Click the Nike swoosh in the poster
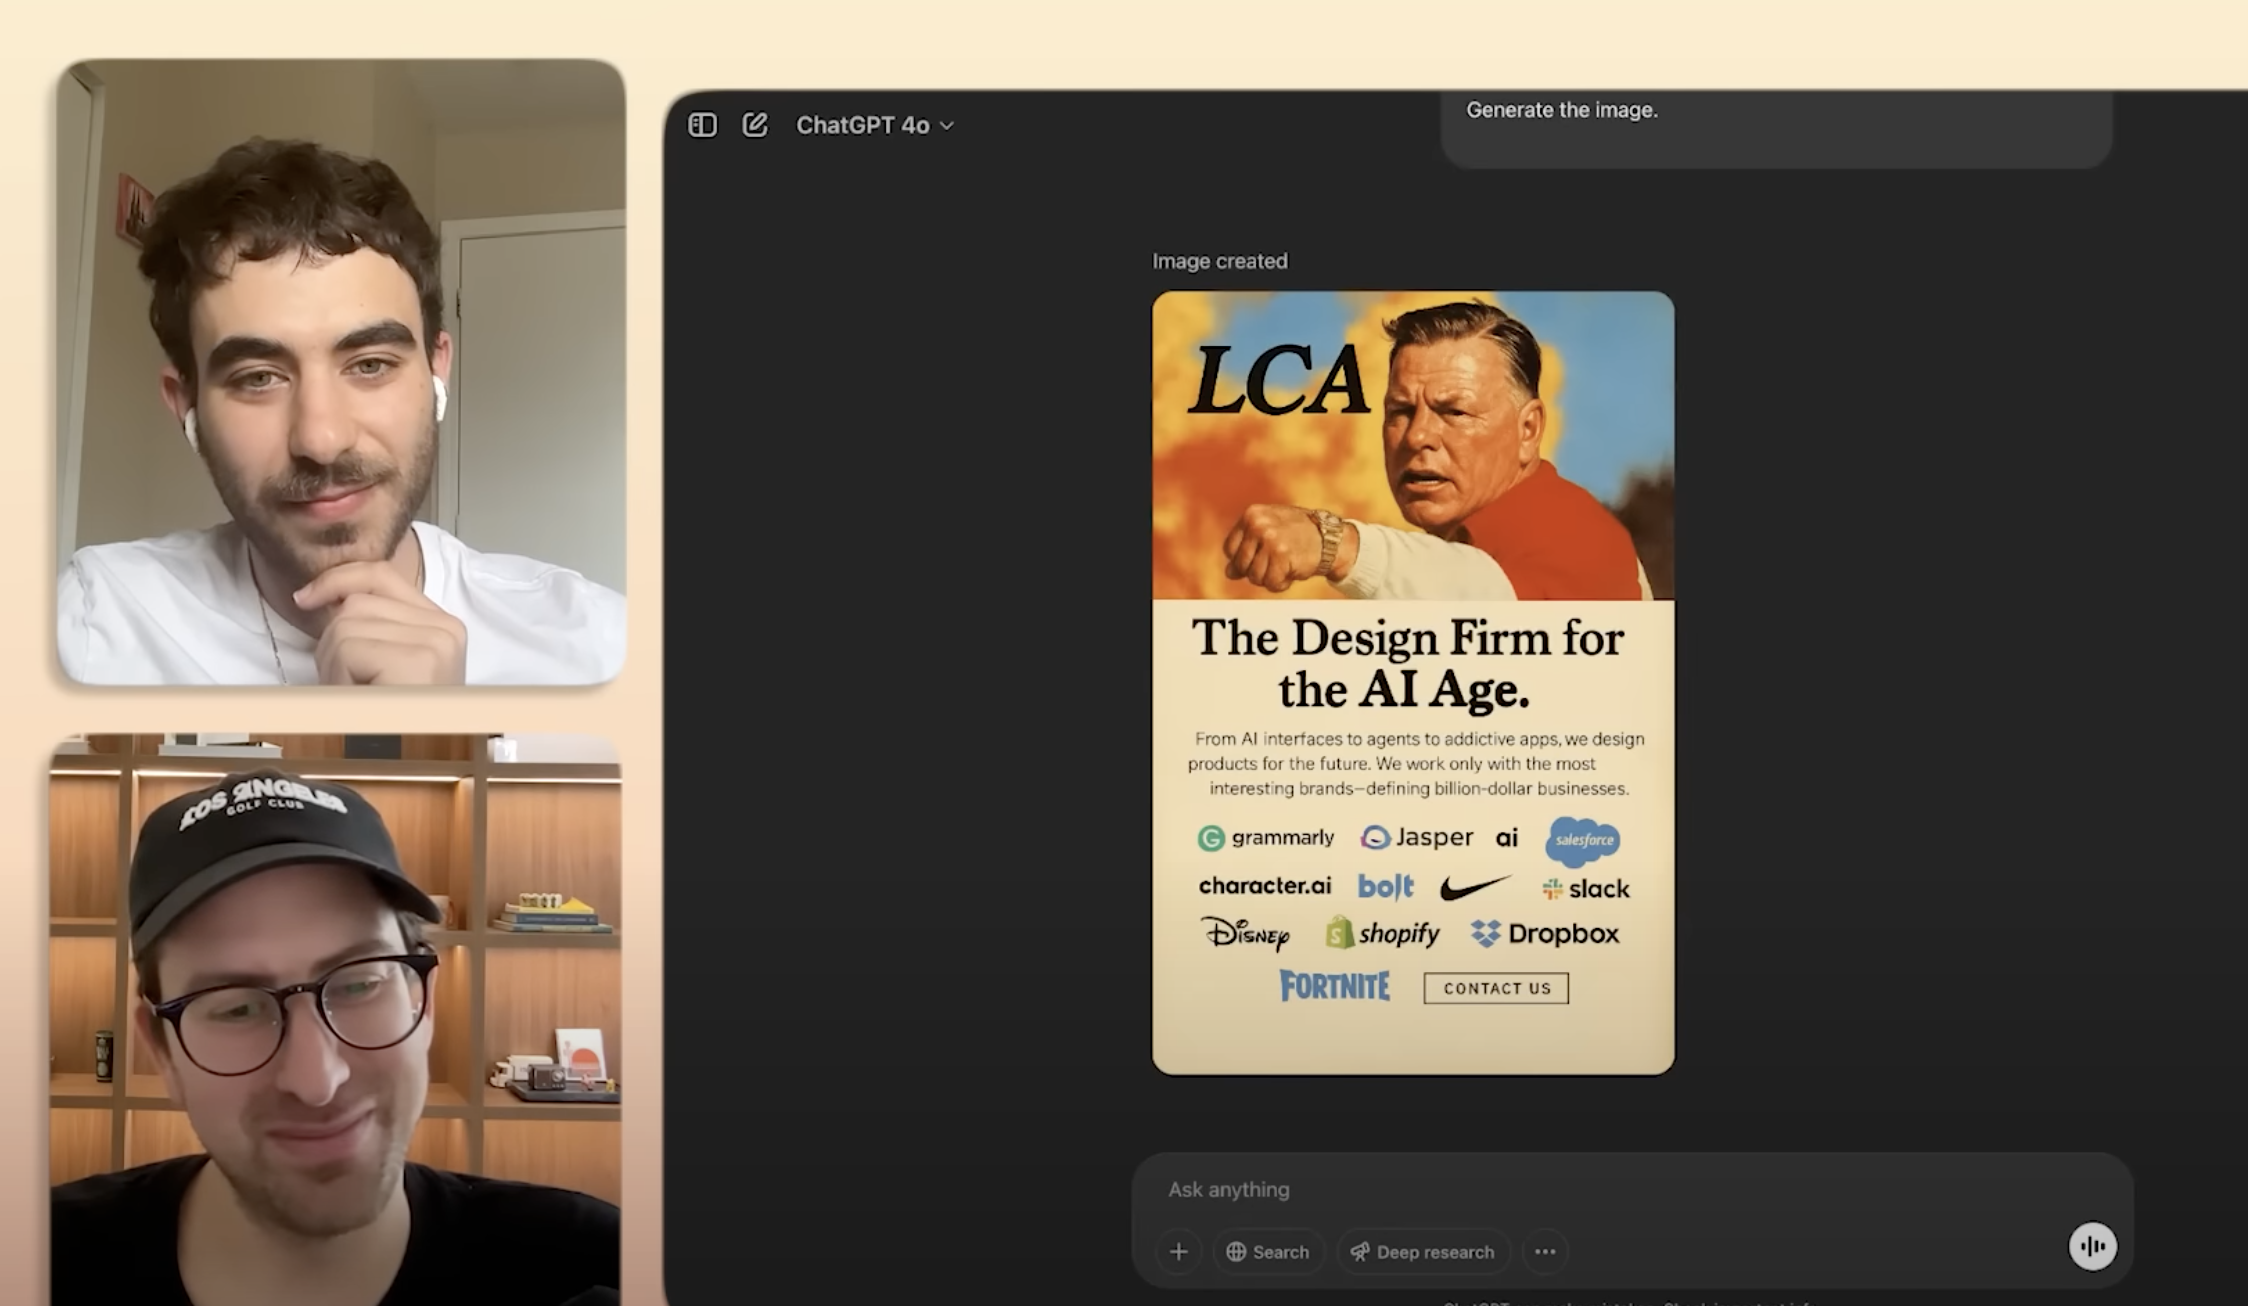This screenshot has height=1306, width=2248. point(1476,885)
